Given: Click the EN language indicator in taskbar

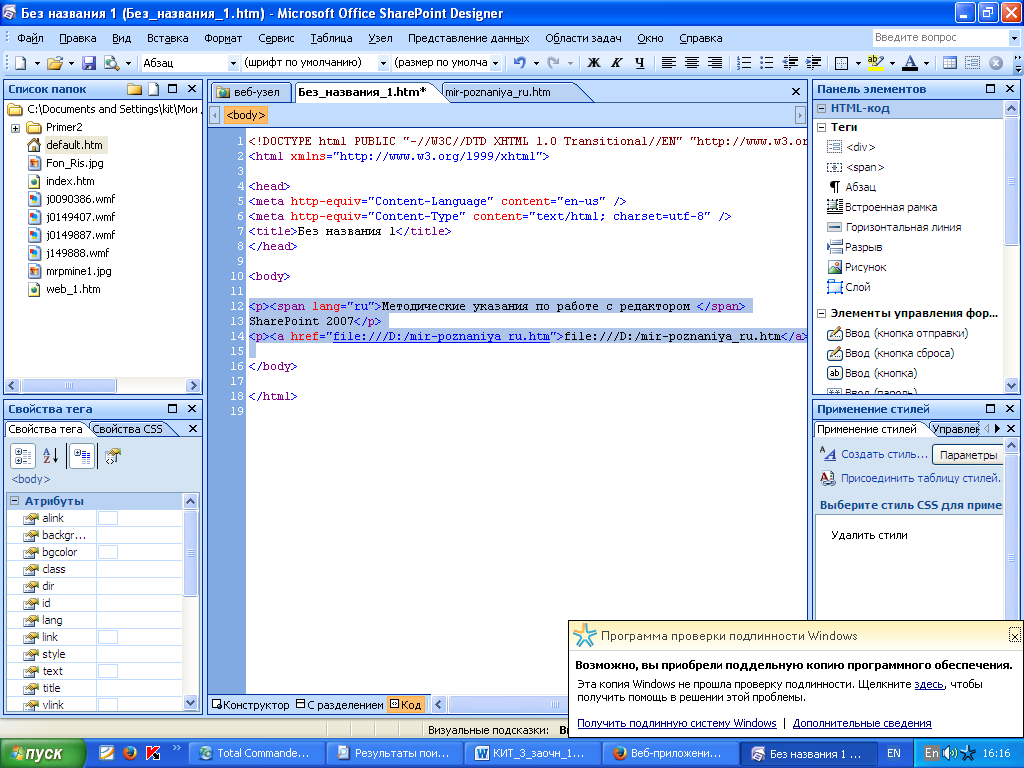Looking at the screenshot, I should tap(893, 753).
